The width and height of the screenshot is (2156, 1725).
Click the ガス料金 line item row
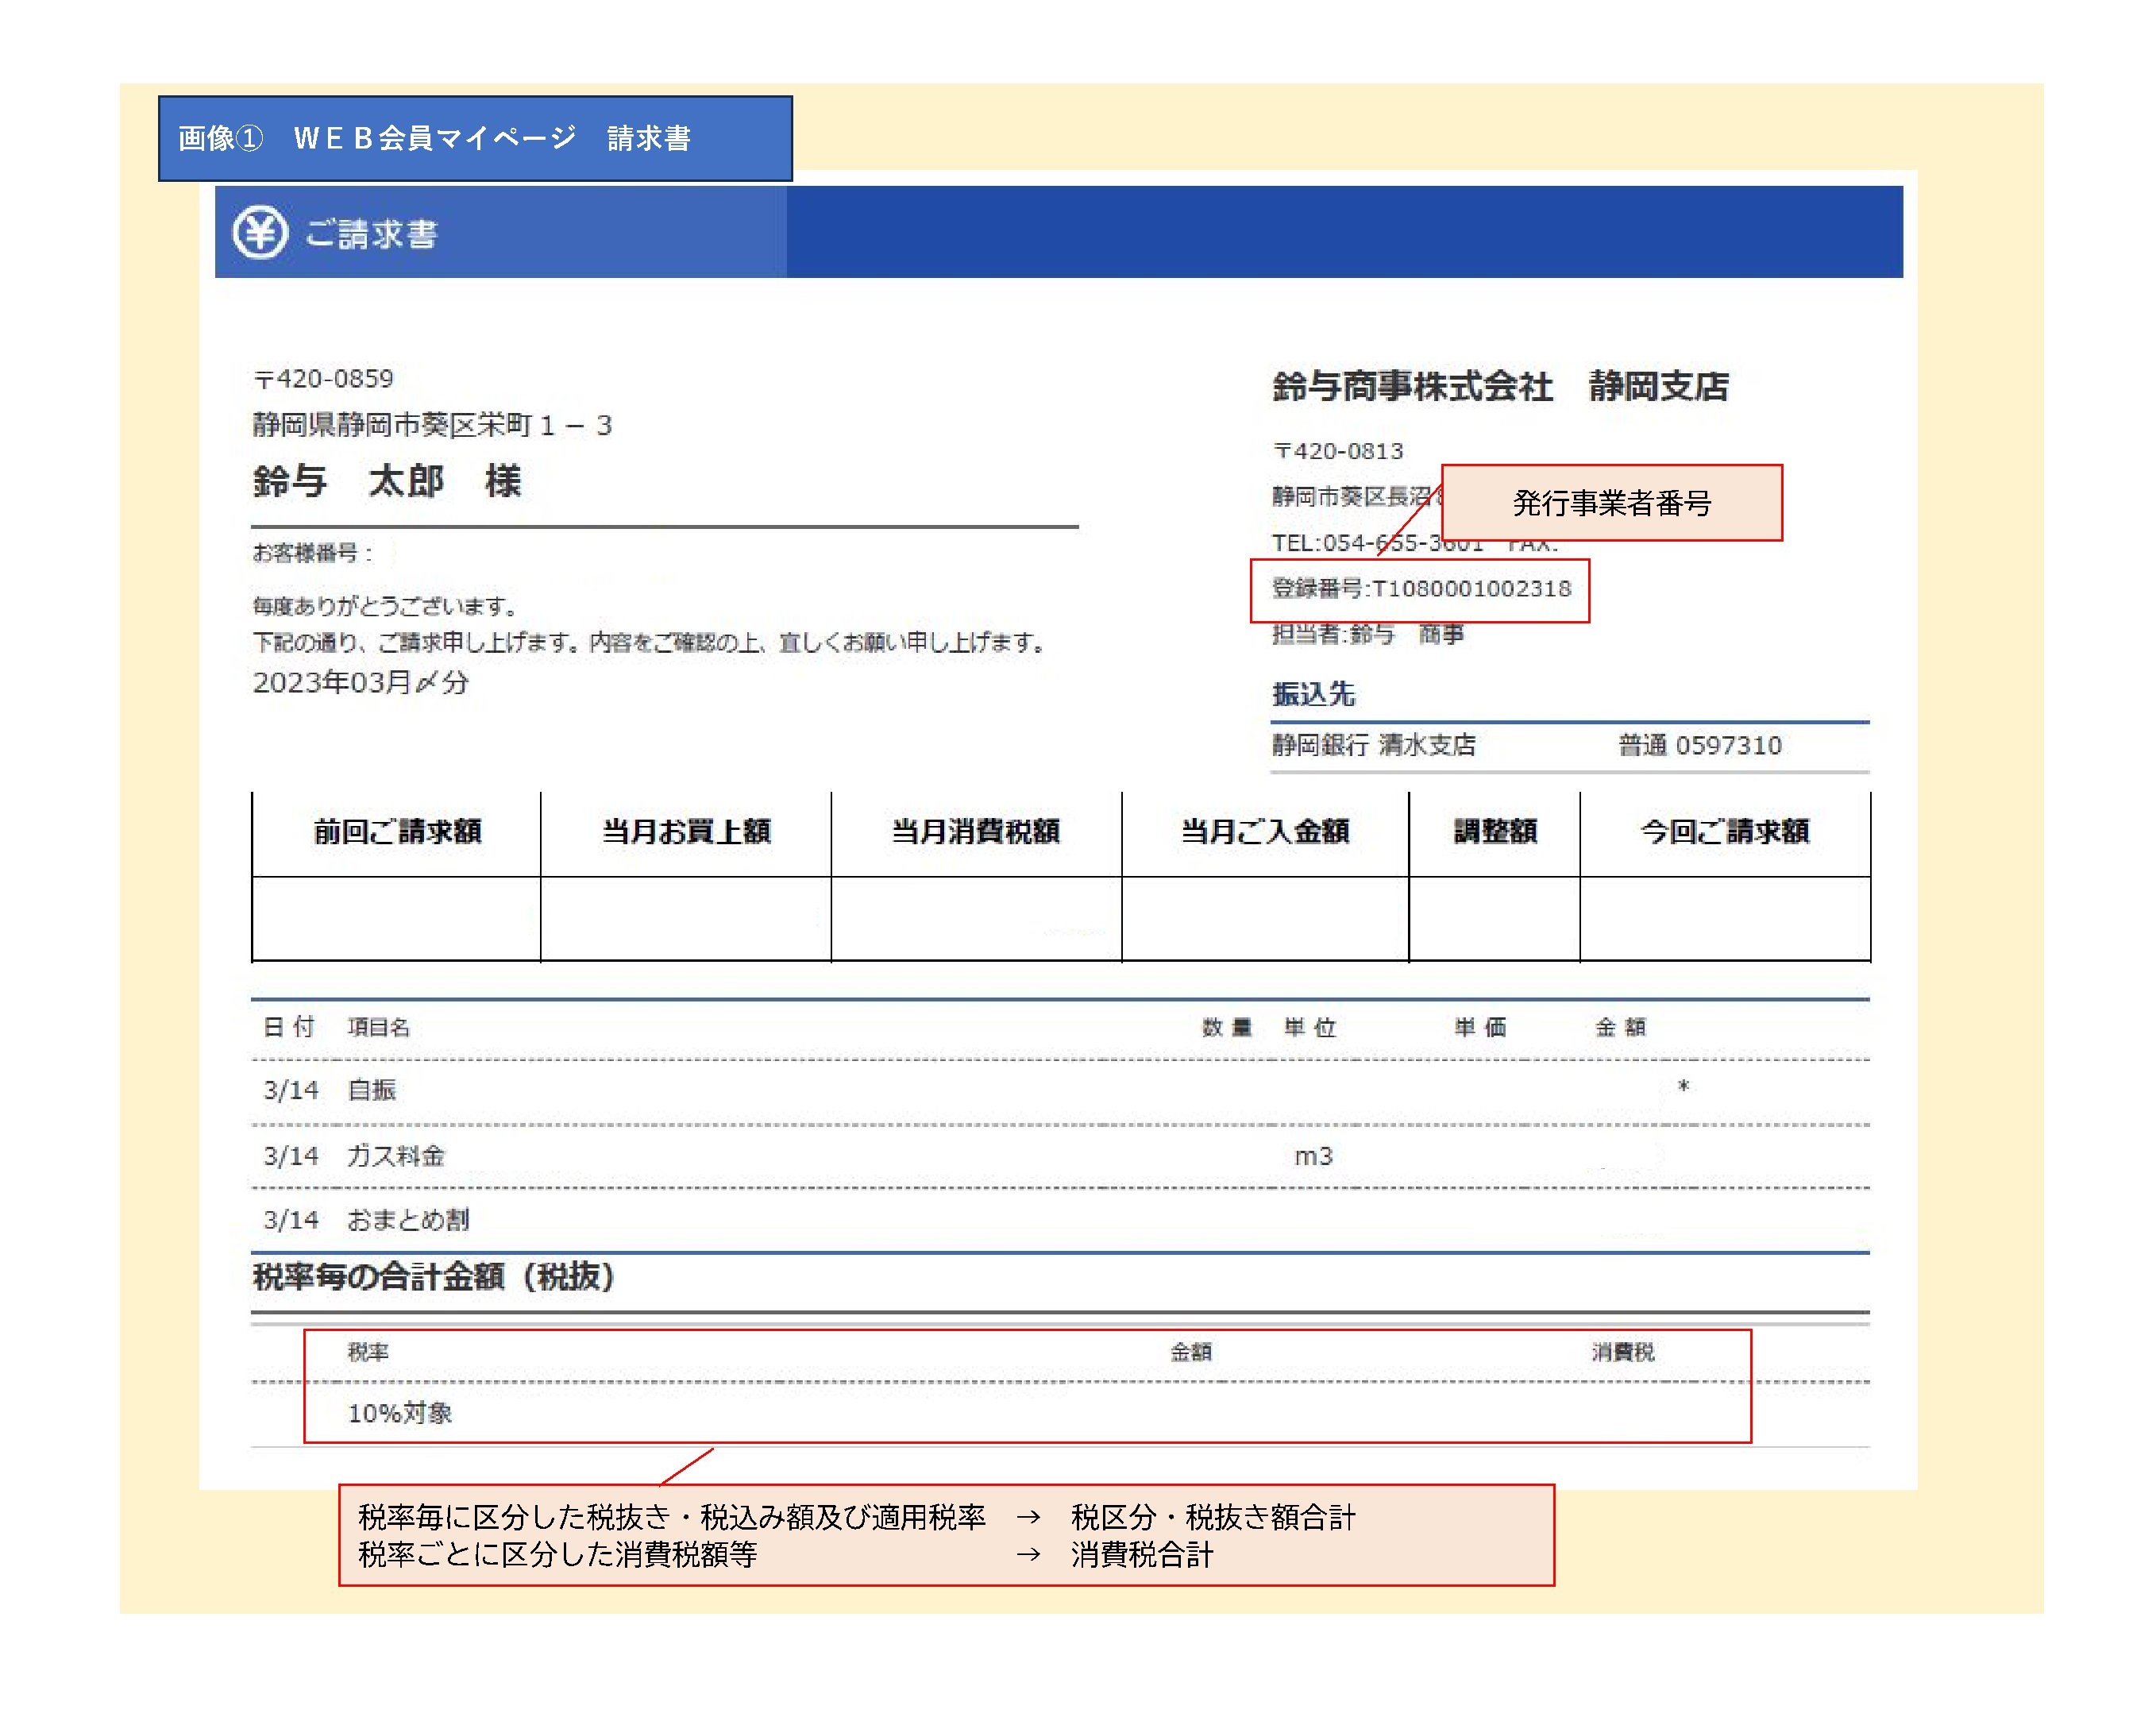(396, 1156)
